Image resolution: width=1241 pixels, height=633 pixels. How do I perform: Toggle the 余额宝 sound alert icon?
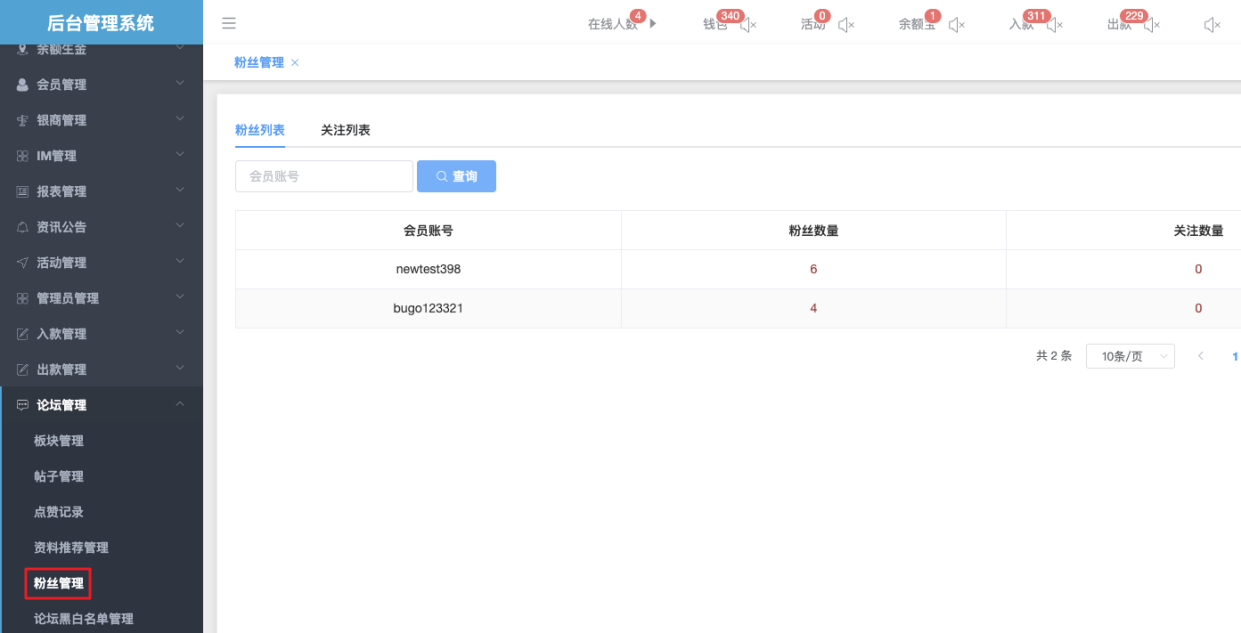point(957,25)
